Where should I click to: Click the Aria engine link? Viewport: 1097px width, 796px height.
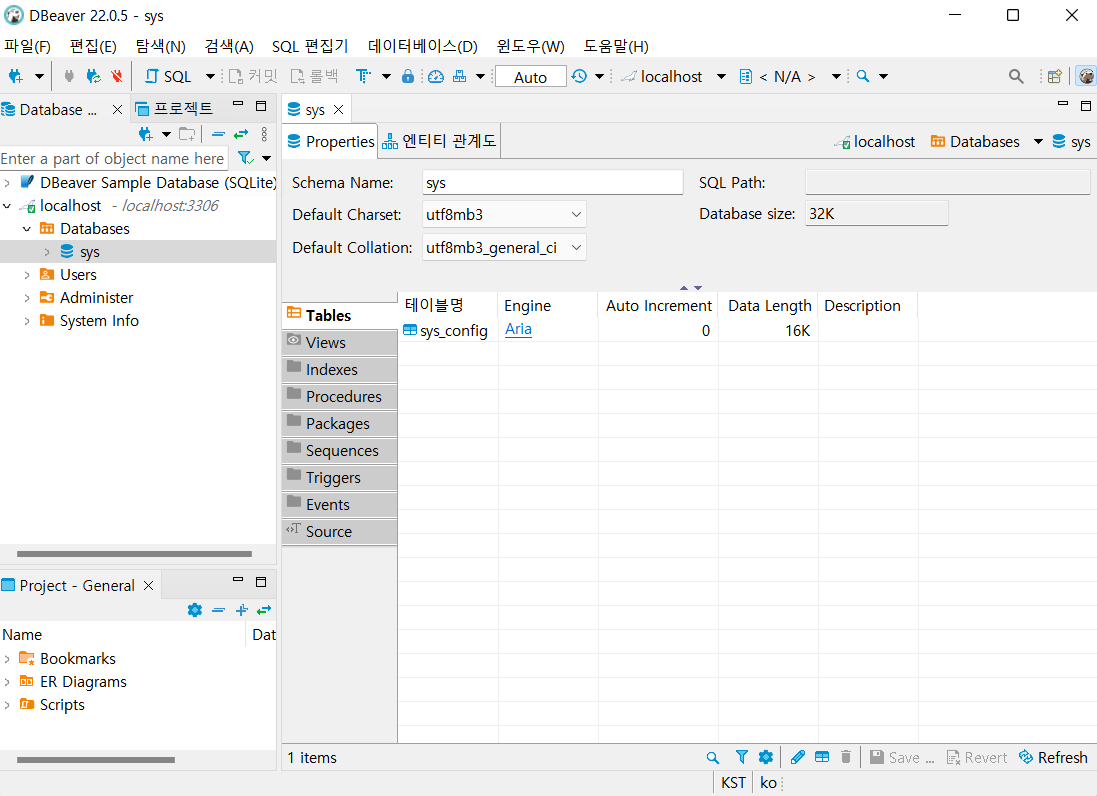[518, 329]
